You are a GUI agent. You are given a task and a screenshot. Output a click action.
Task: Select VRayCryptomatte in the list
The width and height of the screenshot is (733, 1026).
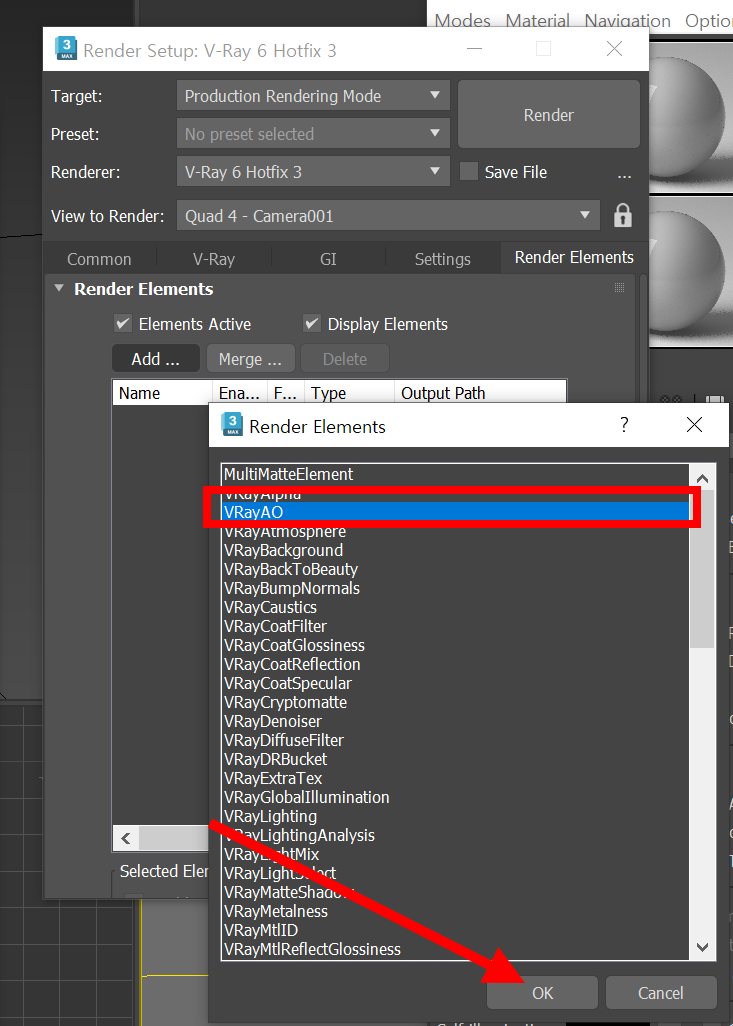456,701
